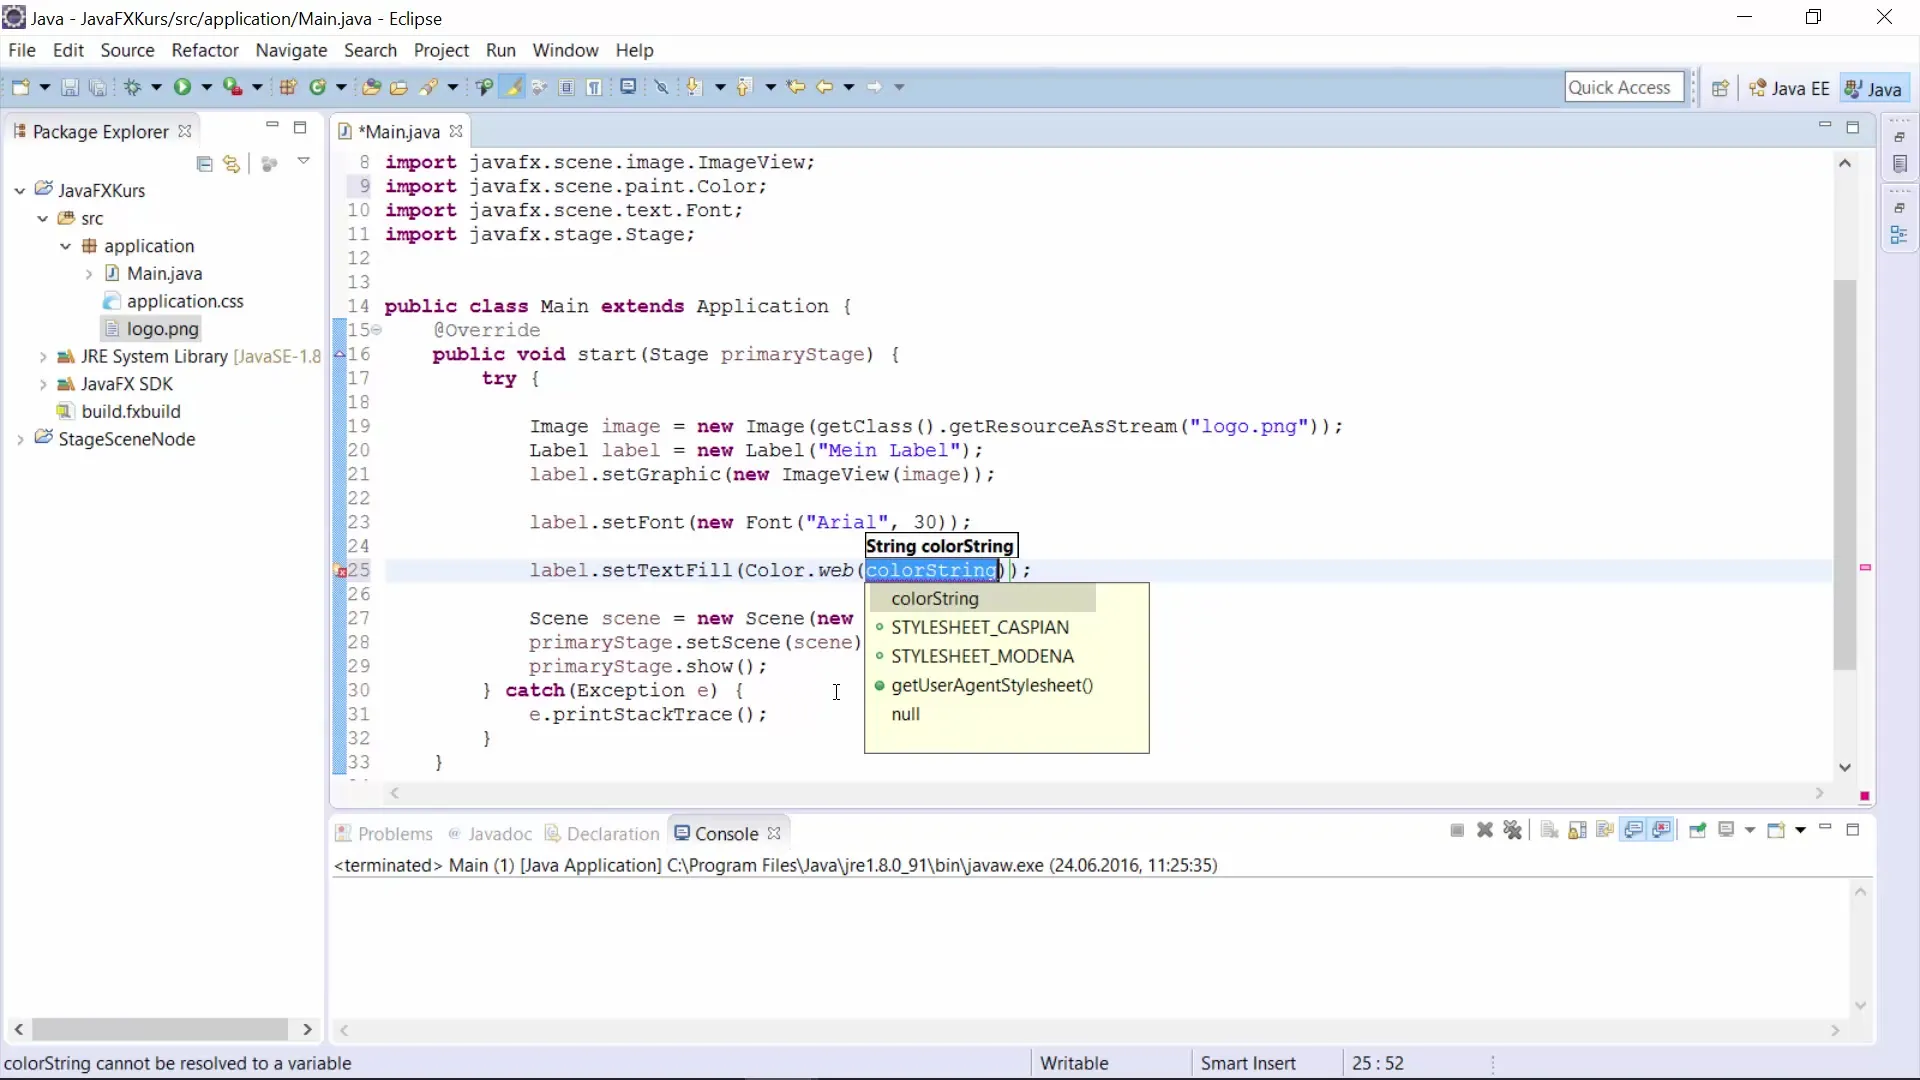Screen dimensions: 1920x1080
Task: Switch to the Declaration tab
Action: pyautogui.click(x=602, y=834)
